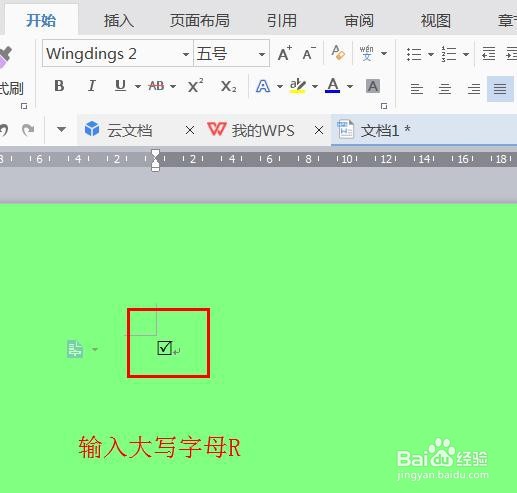517x493 pixels.
Task: Open the 插入 ribbon tab
Action: coord(119,21)
